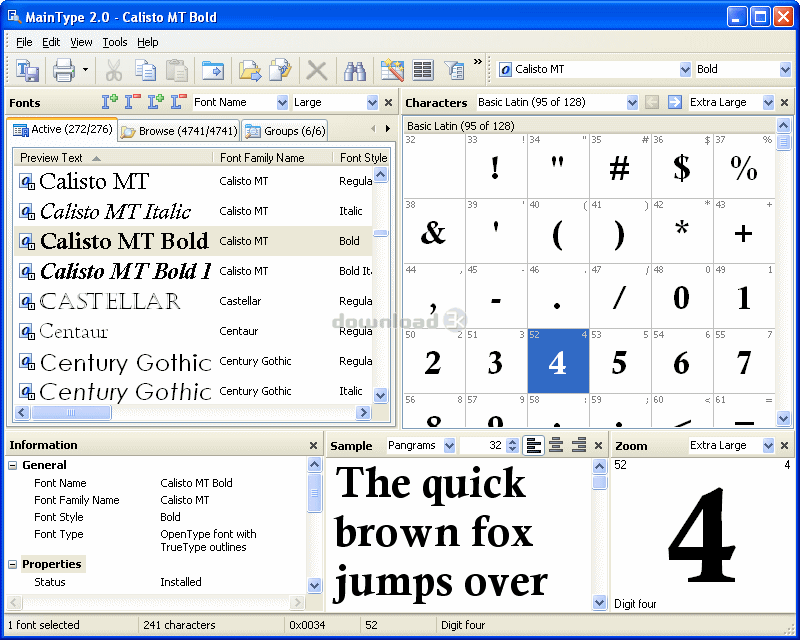Select the dollar sign character cell 36
Image resolution: width=800 pixels, height=640 pixels.
click(x=682, y=166)
